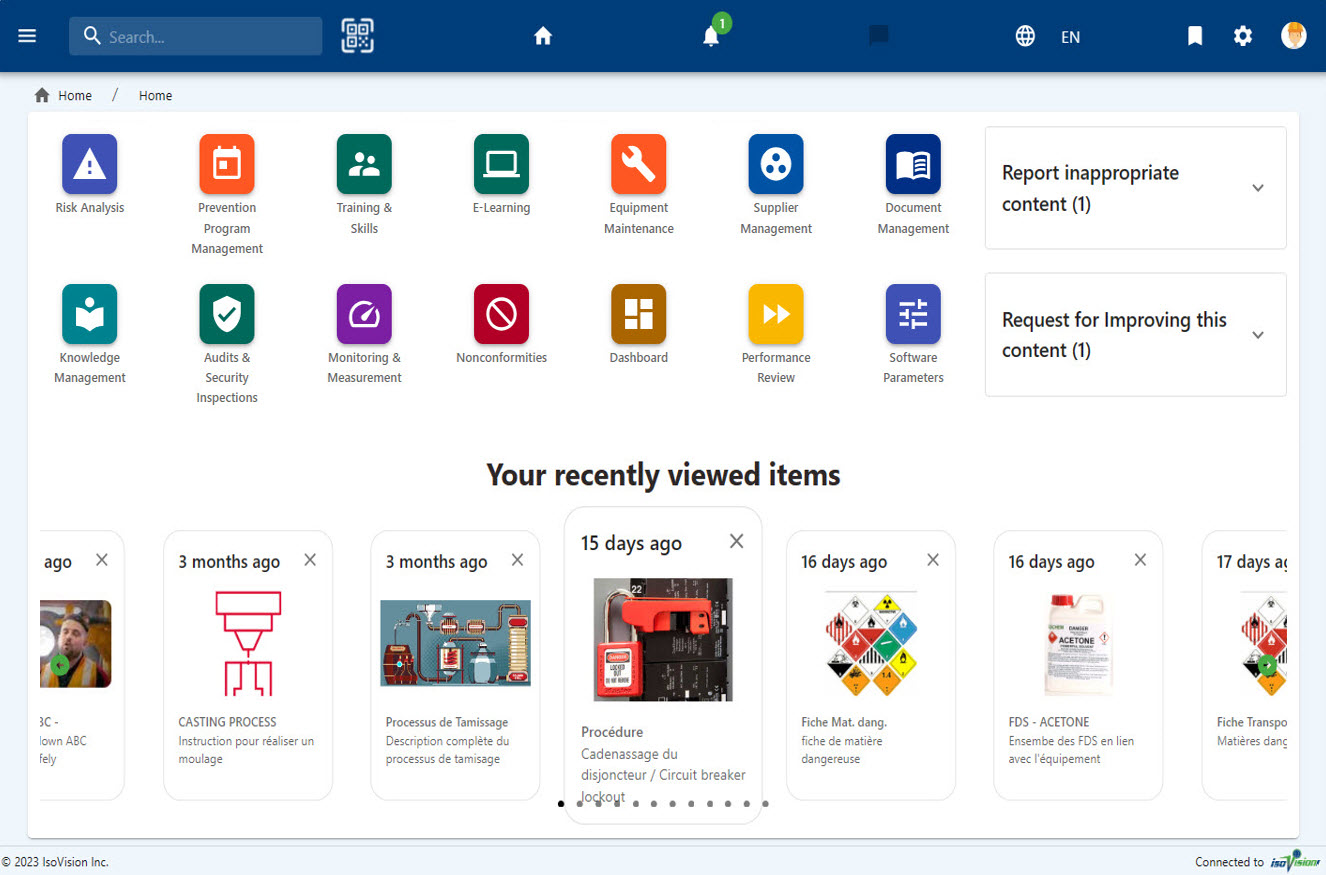Open the Risk Analysis module
Screen dimensions: 1326x875
[x=89, y=163]
